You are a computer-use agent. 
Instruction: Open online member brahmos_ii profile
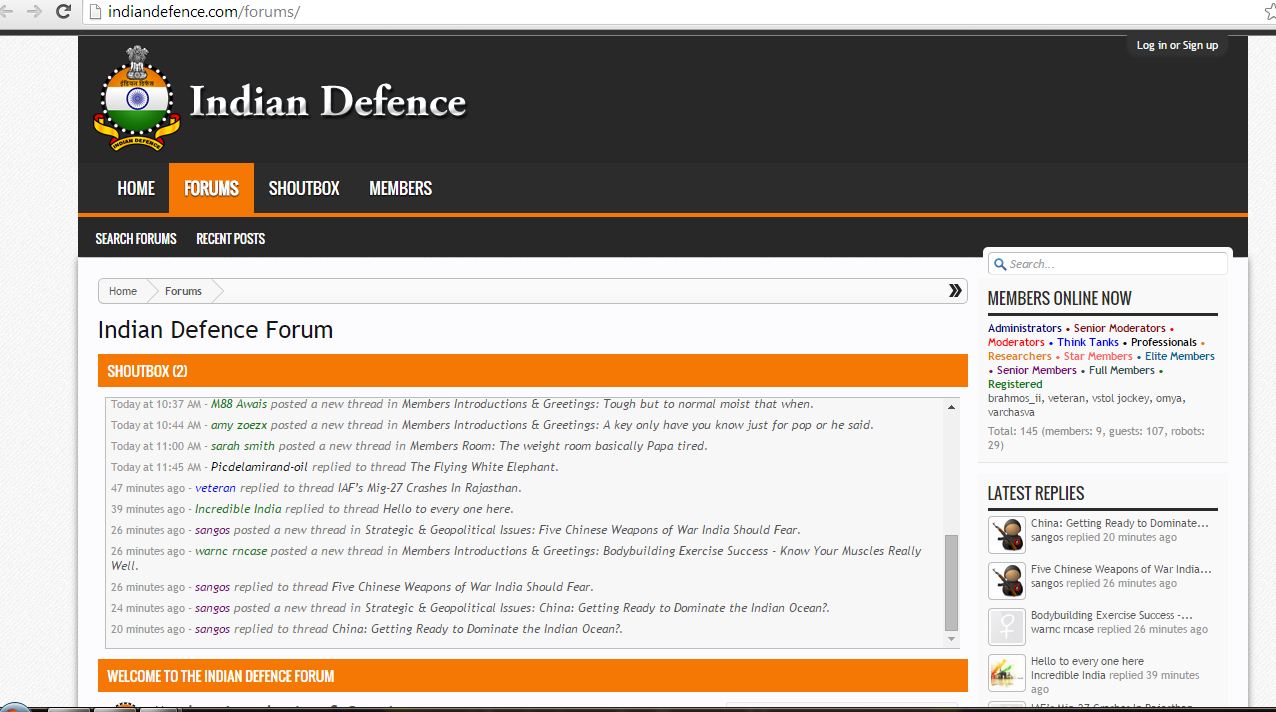(x=1013, y=398)
